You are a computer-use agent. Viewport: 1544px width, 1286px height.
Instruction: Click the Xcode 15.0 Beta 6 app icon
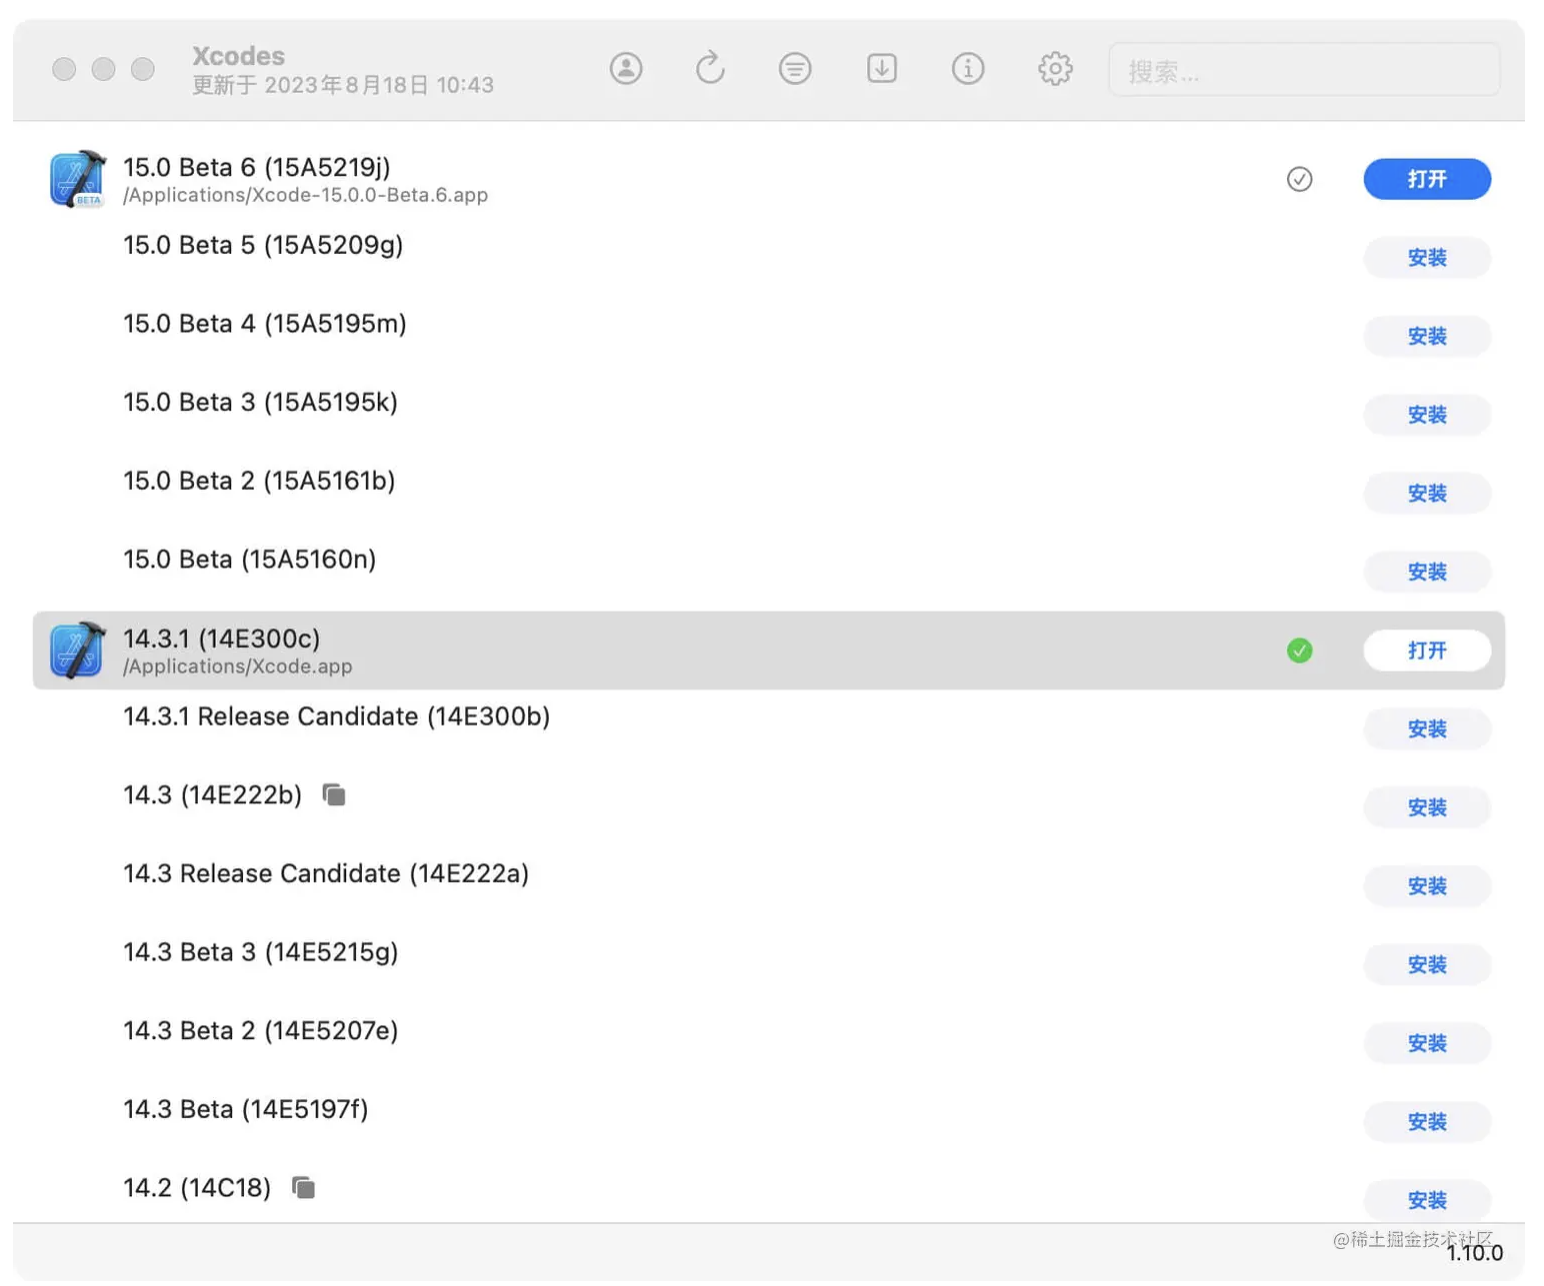point(77,179)
